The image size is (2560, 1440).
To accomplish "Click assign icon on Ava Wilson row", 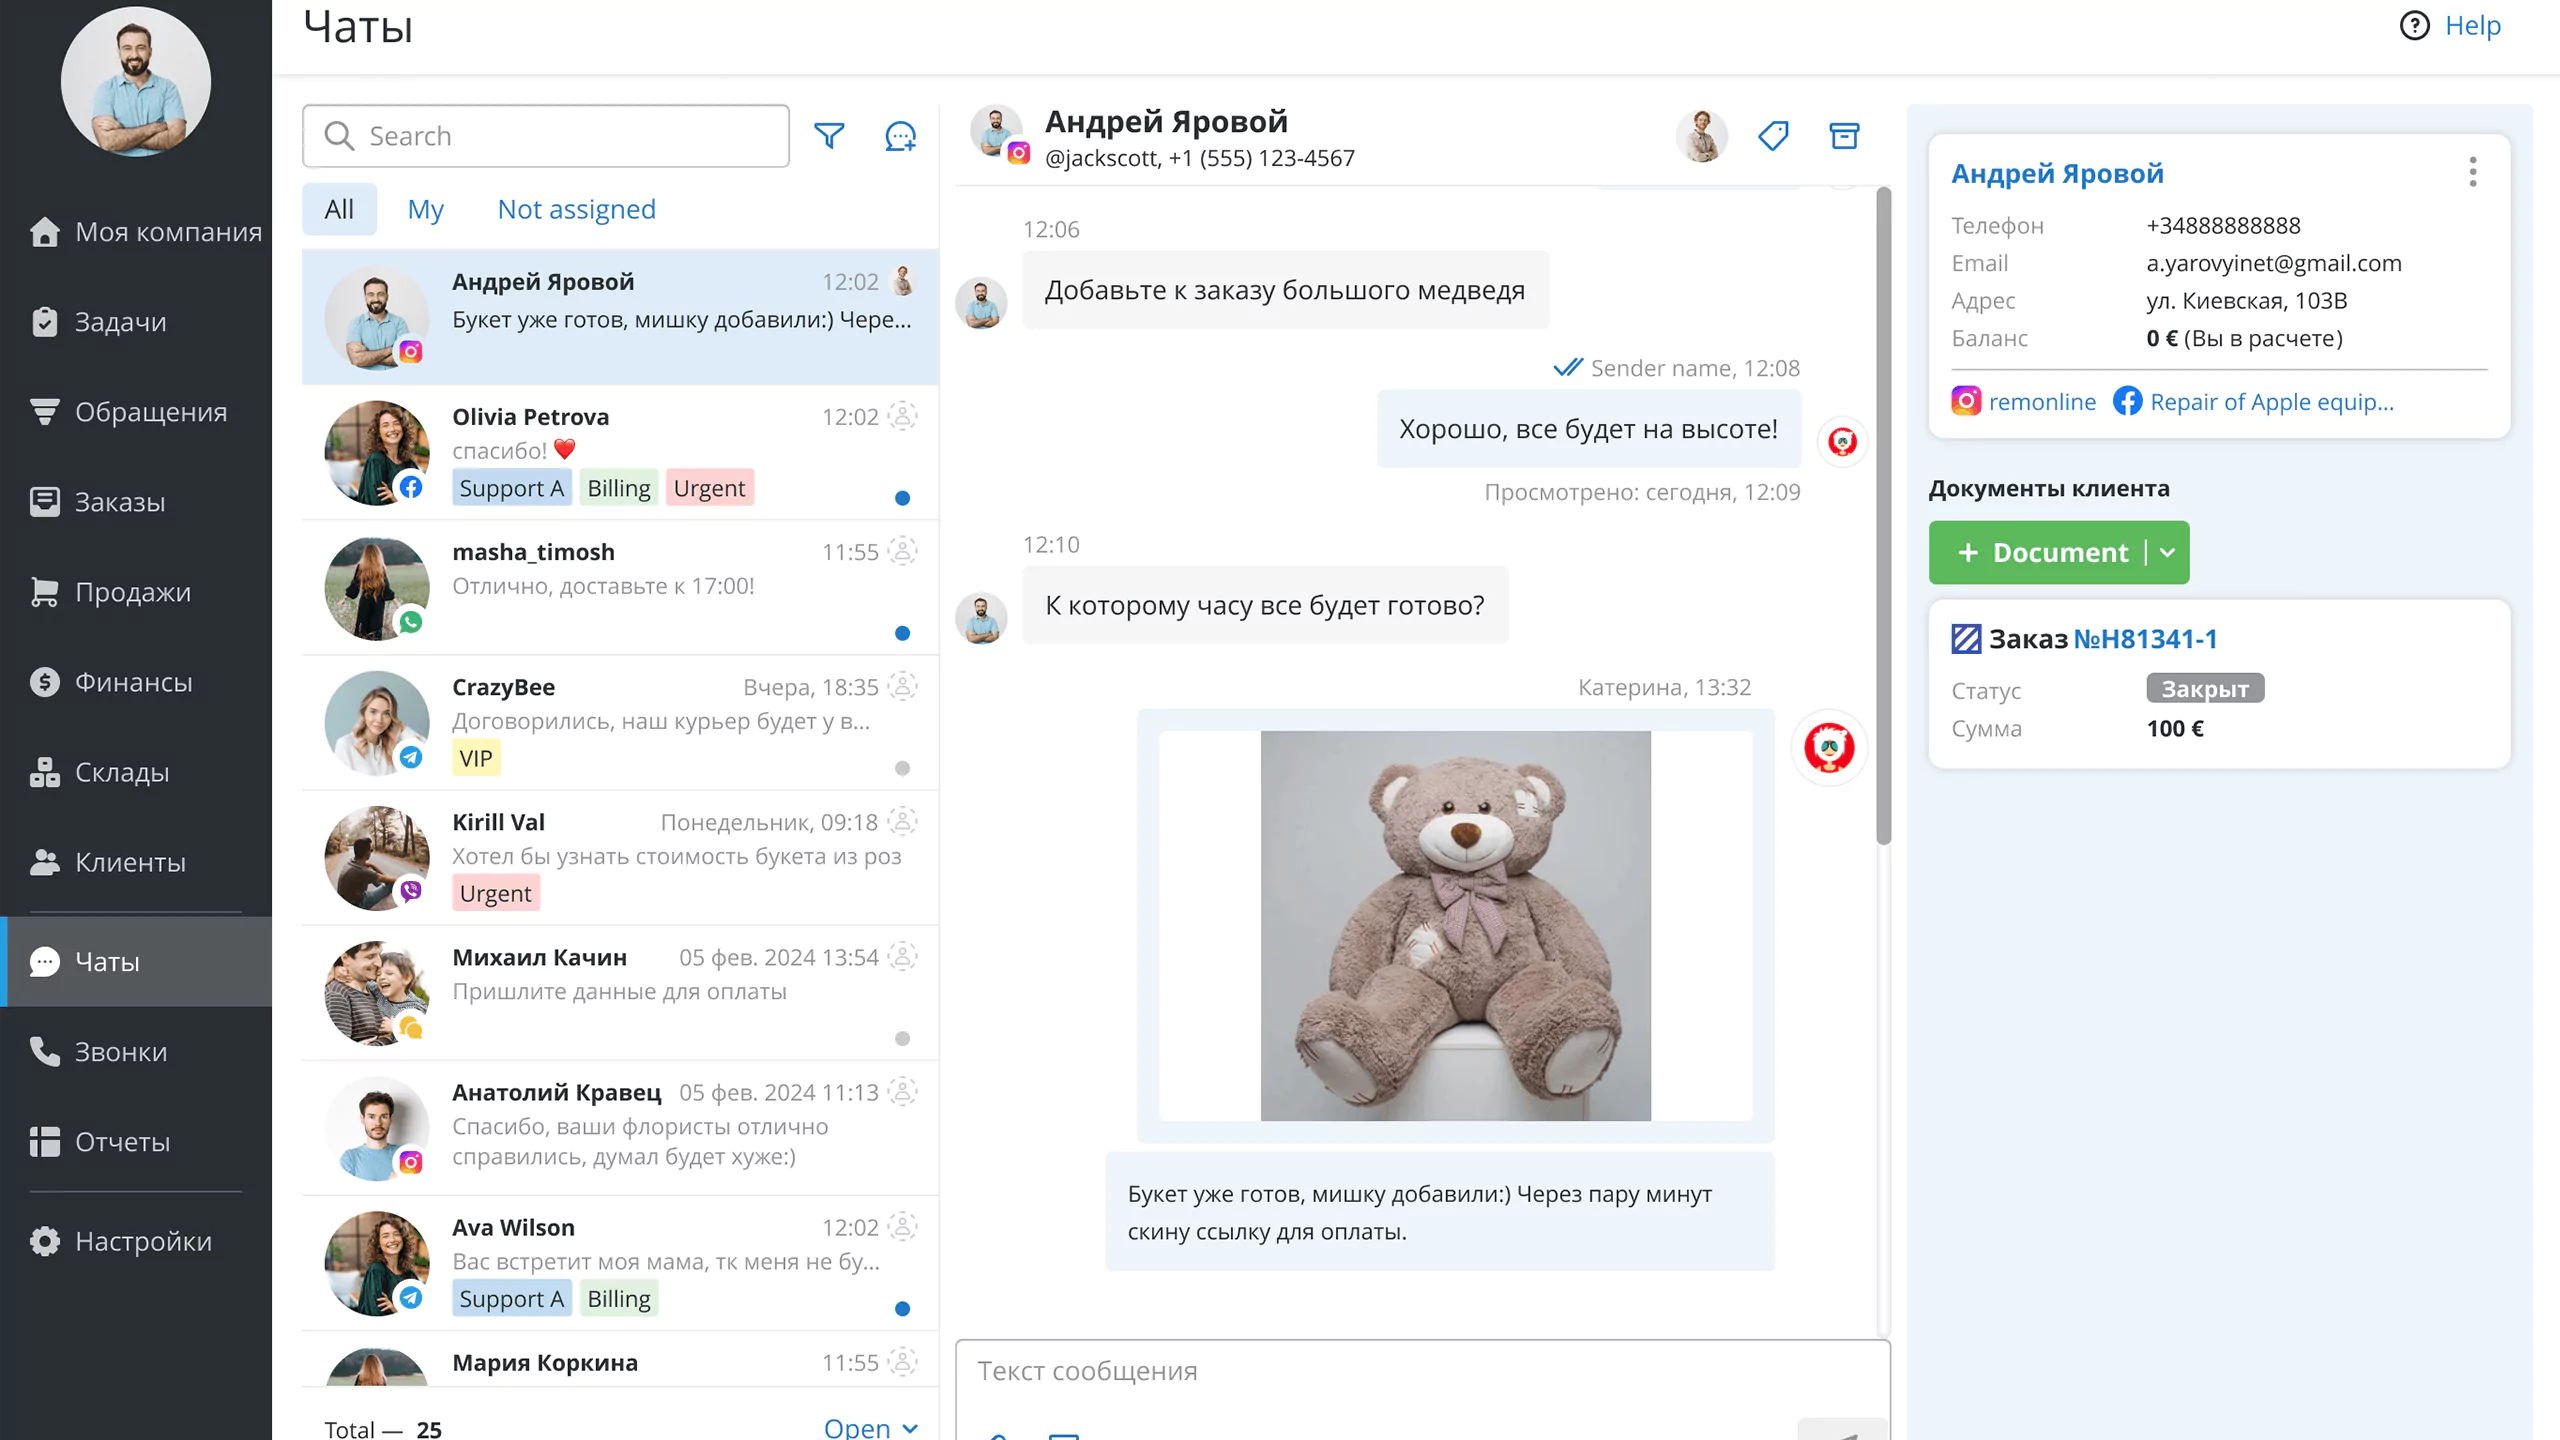I will coord(903,1226).
